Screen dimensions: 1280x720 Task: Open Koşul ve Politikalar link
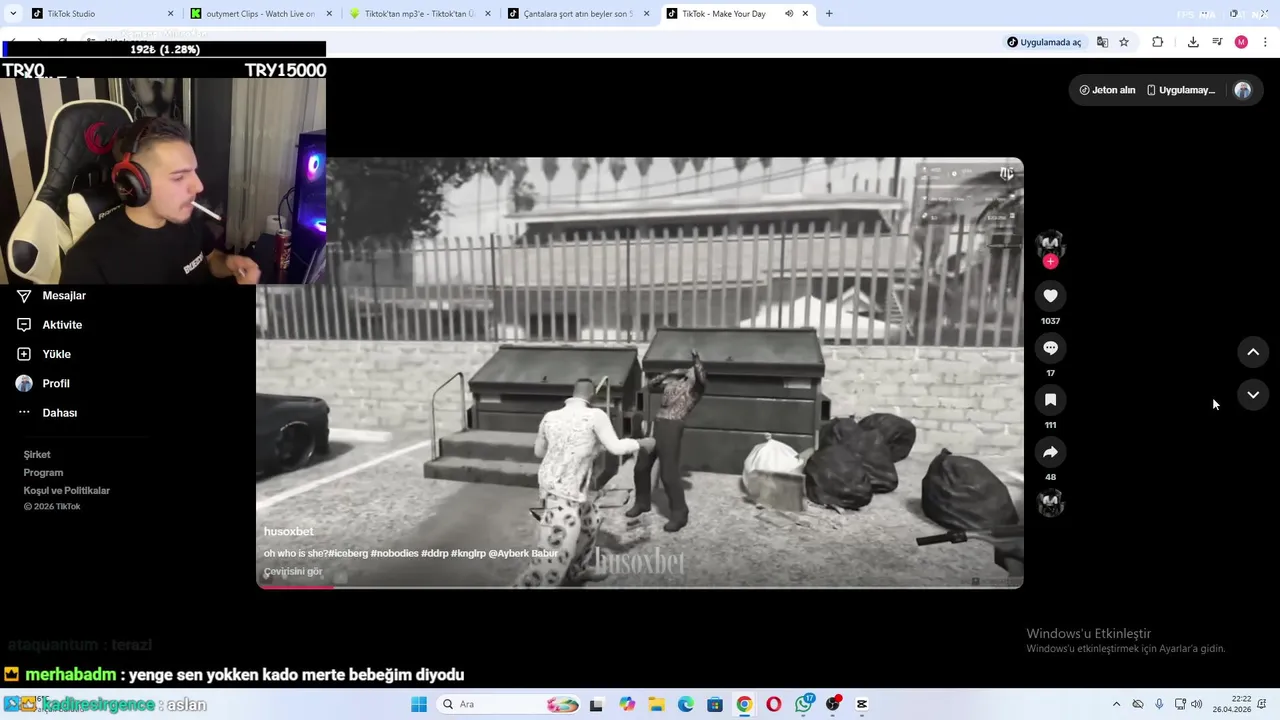67,491
